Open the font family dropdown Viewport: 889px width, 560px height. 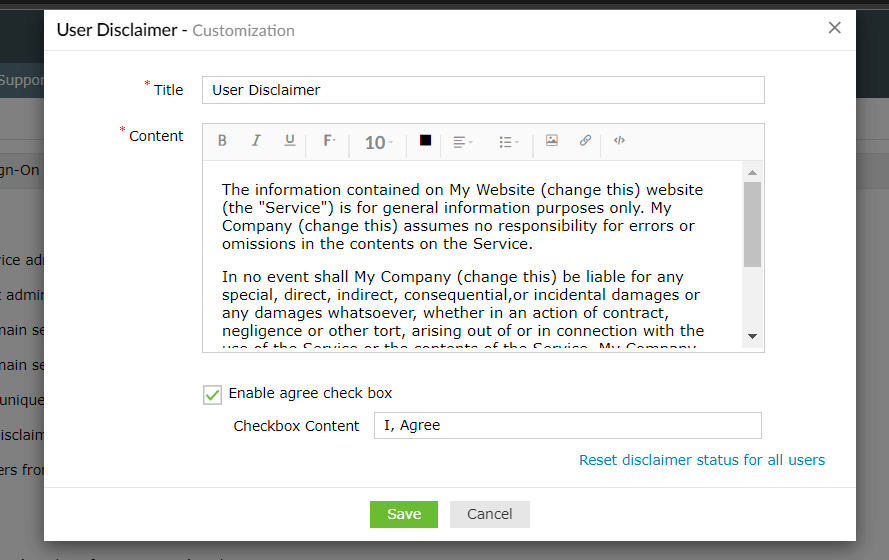[329, 142]
